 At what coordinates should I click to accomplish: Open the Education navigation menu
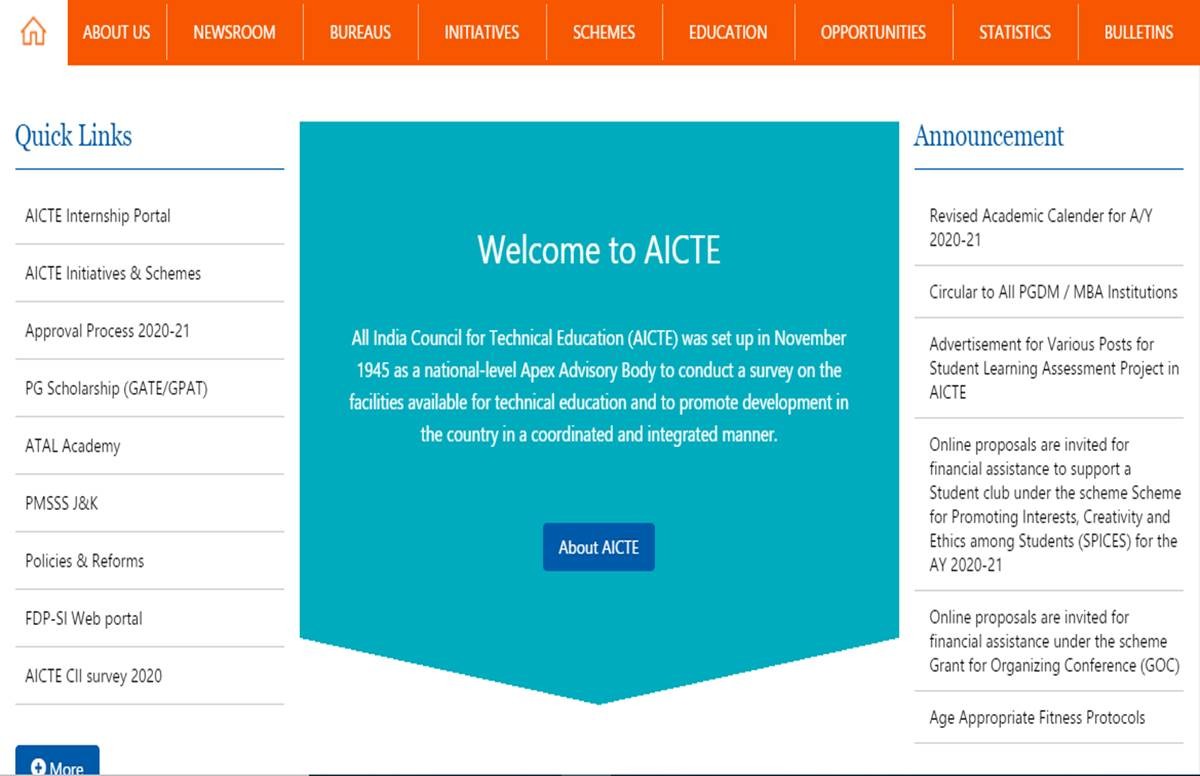point(727,32)
